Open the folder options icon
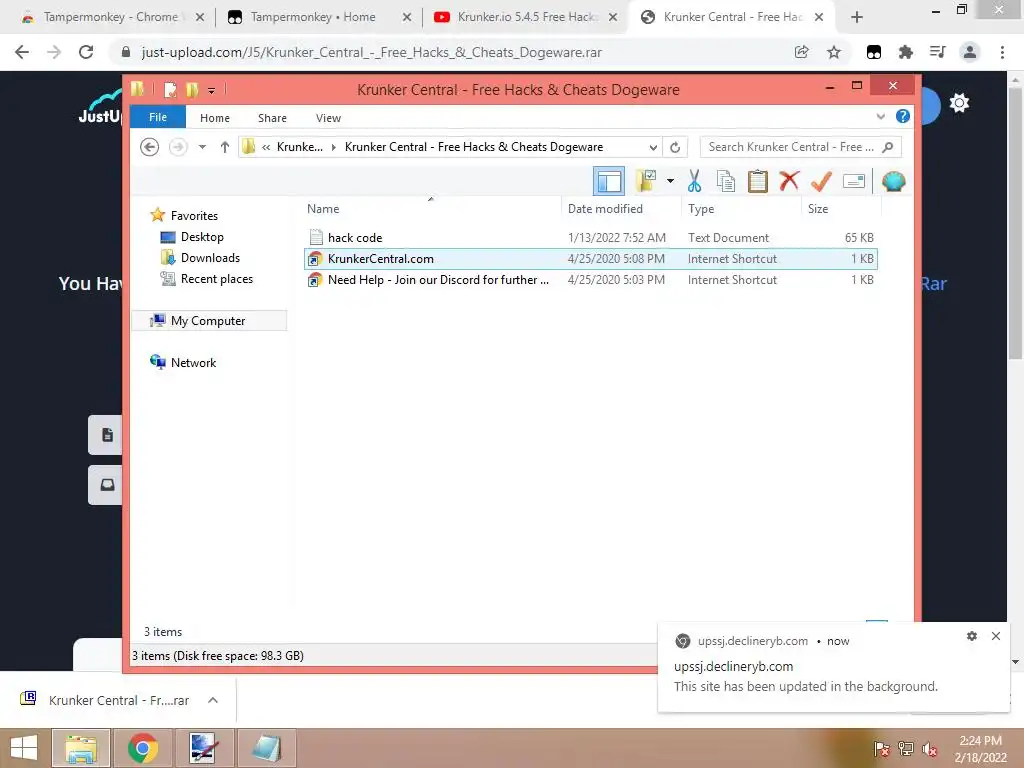Screen dimensions: 1024x768 tap(645, 181)
